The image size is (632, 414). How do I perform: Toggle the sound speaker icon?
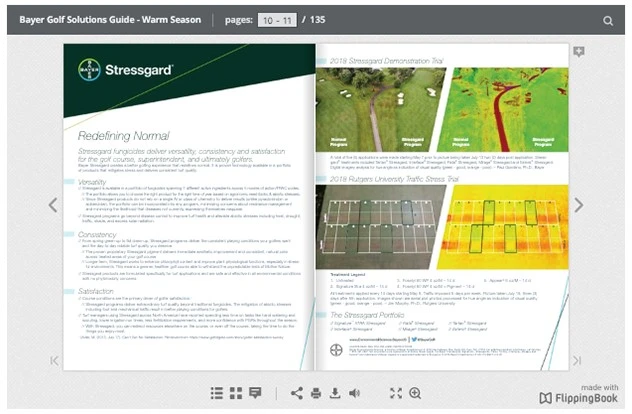[354, 393]
